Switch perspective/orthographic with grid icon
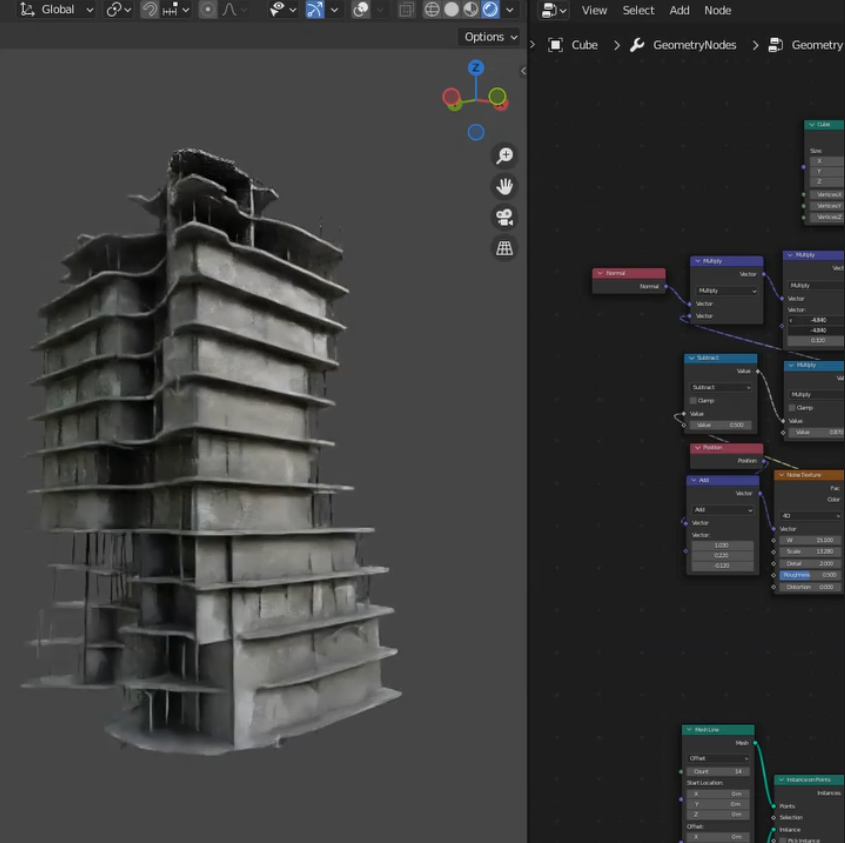 click(x=505, y=249)
